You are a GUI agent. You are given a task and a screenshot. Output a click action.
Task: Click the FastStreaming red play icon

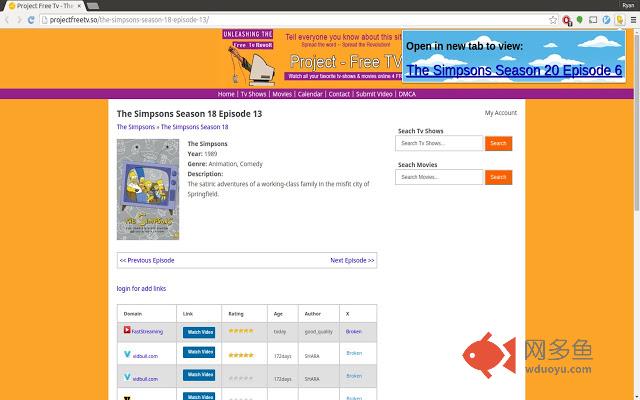127,330
